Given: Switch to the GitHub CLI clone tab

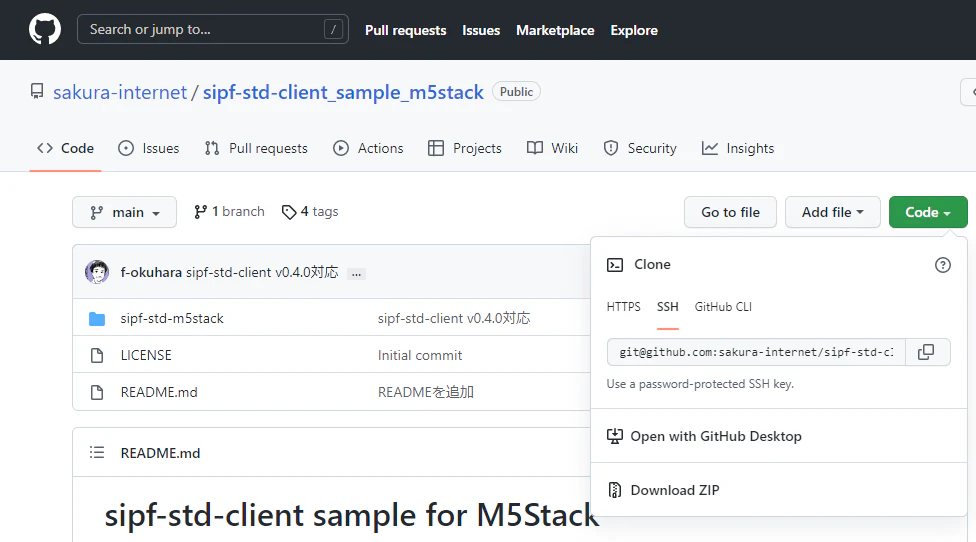Looking at the screenshot, I should [723, 307].
